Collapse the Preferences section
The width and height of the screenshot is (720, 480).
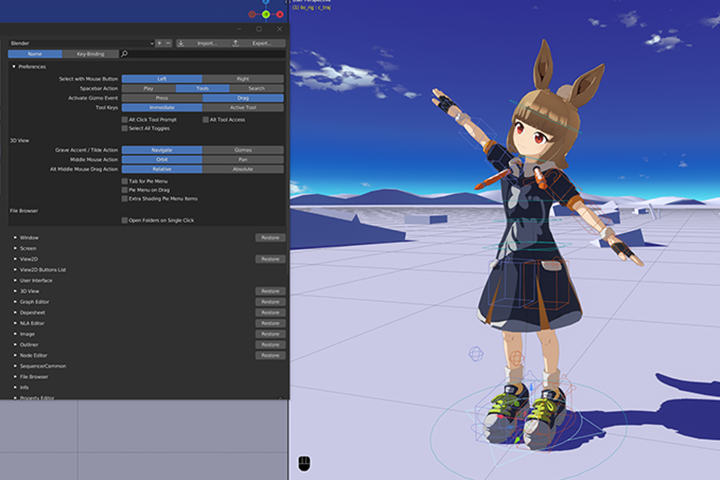coord(14,67)
